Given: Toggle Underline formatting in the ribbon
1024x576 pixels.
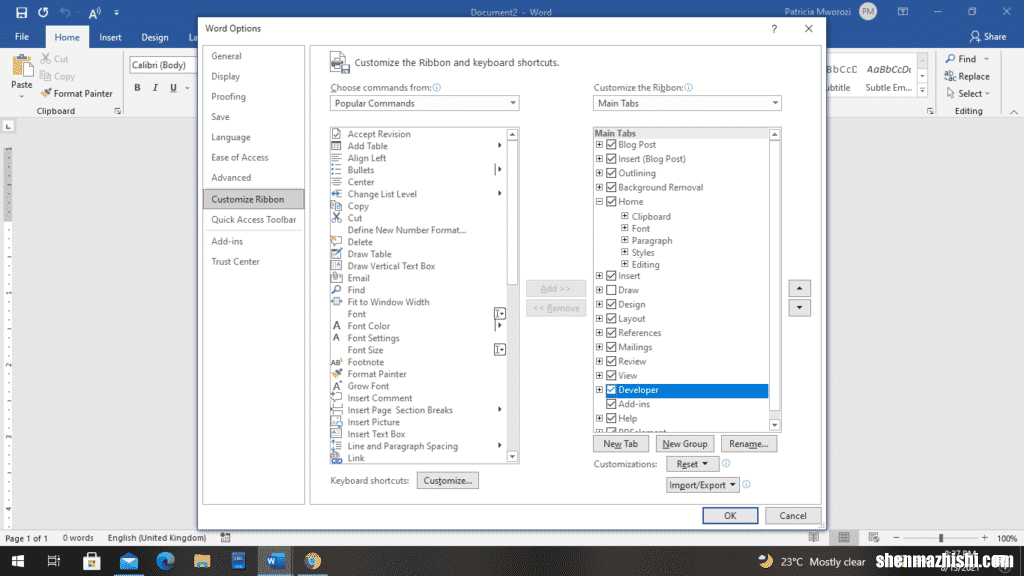Looking at the screenshot, I should pyautogui.click(x=173, y=88).
